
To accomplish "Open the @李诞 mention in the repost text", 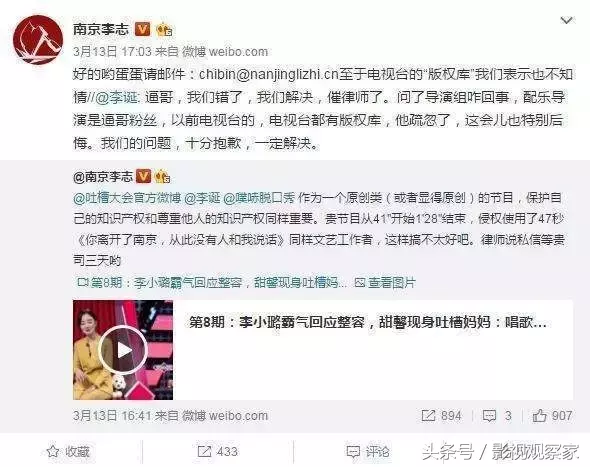I will point(117,97).
